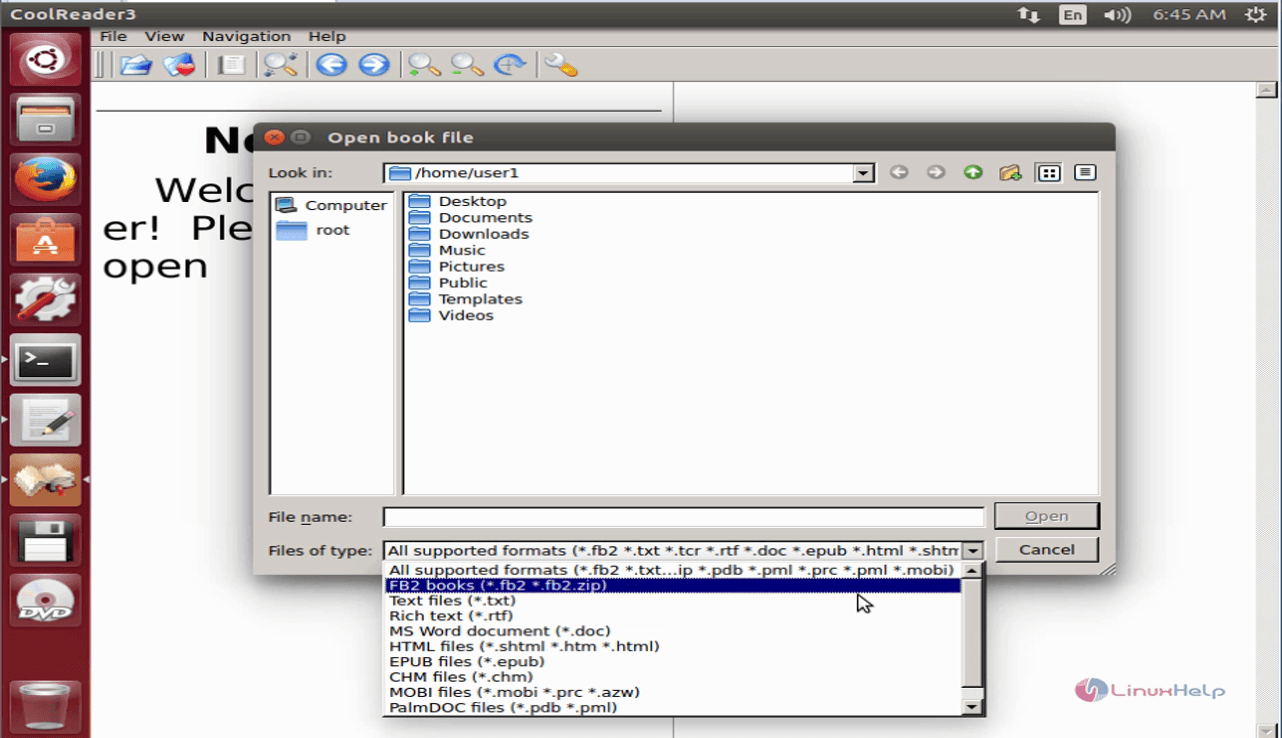The width and height of the screenshot is (1282, 738).
Task: Choose All supported formats list option
Action: (x=673, y=570)
